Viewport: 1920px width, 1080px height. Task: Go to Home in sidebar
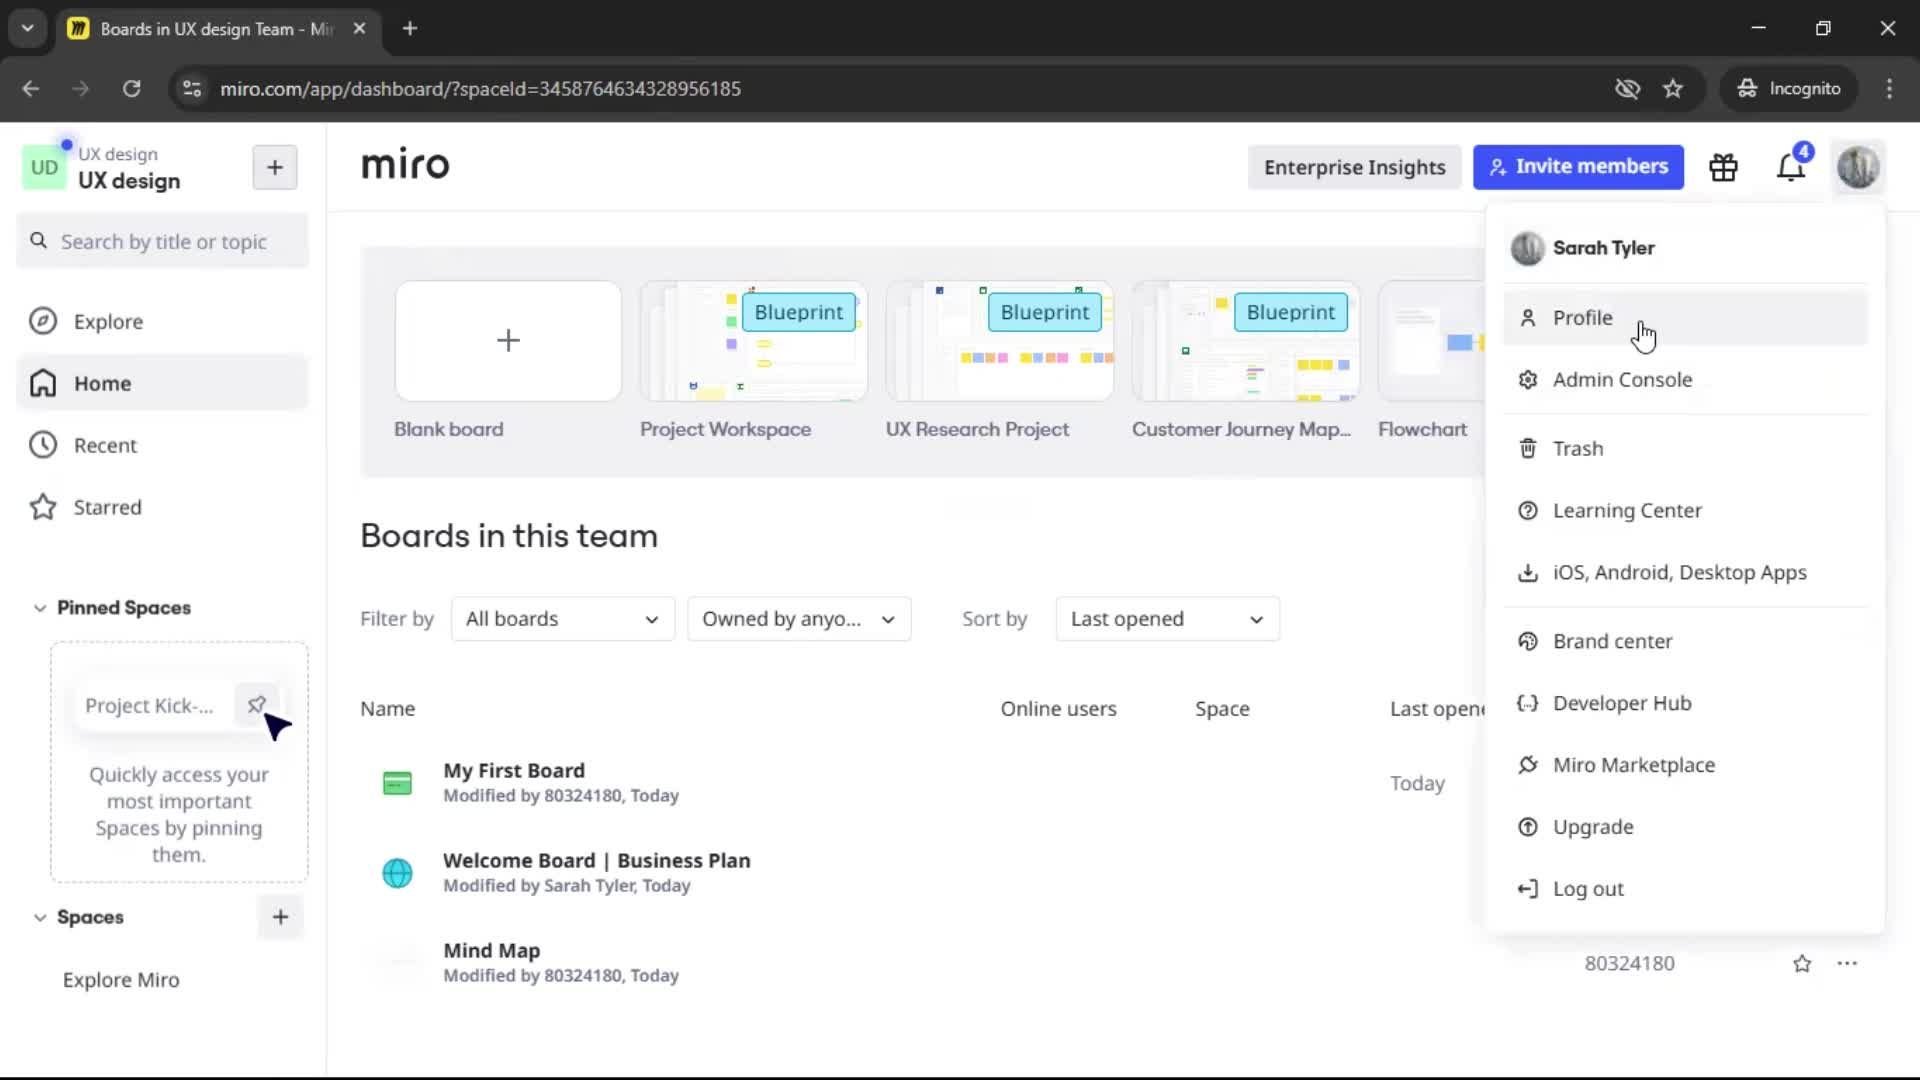coord(162,384)
